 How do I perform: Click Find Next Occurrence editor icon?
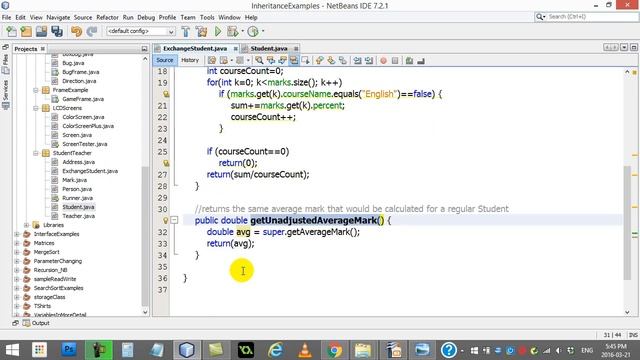click(x=282, y=60)
